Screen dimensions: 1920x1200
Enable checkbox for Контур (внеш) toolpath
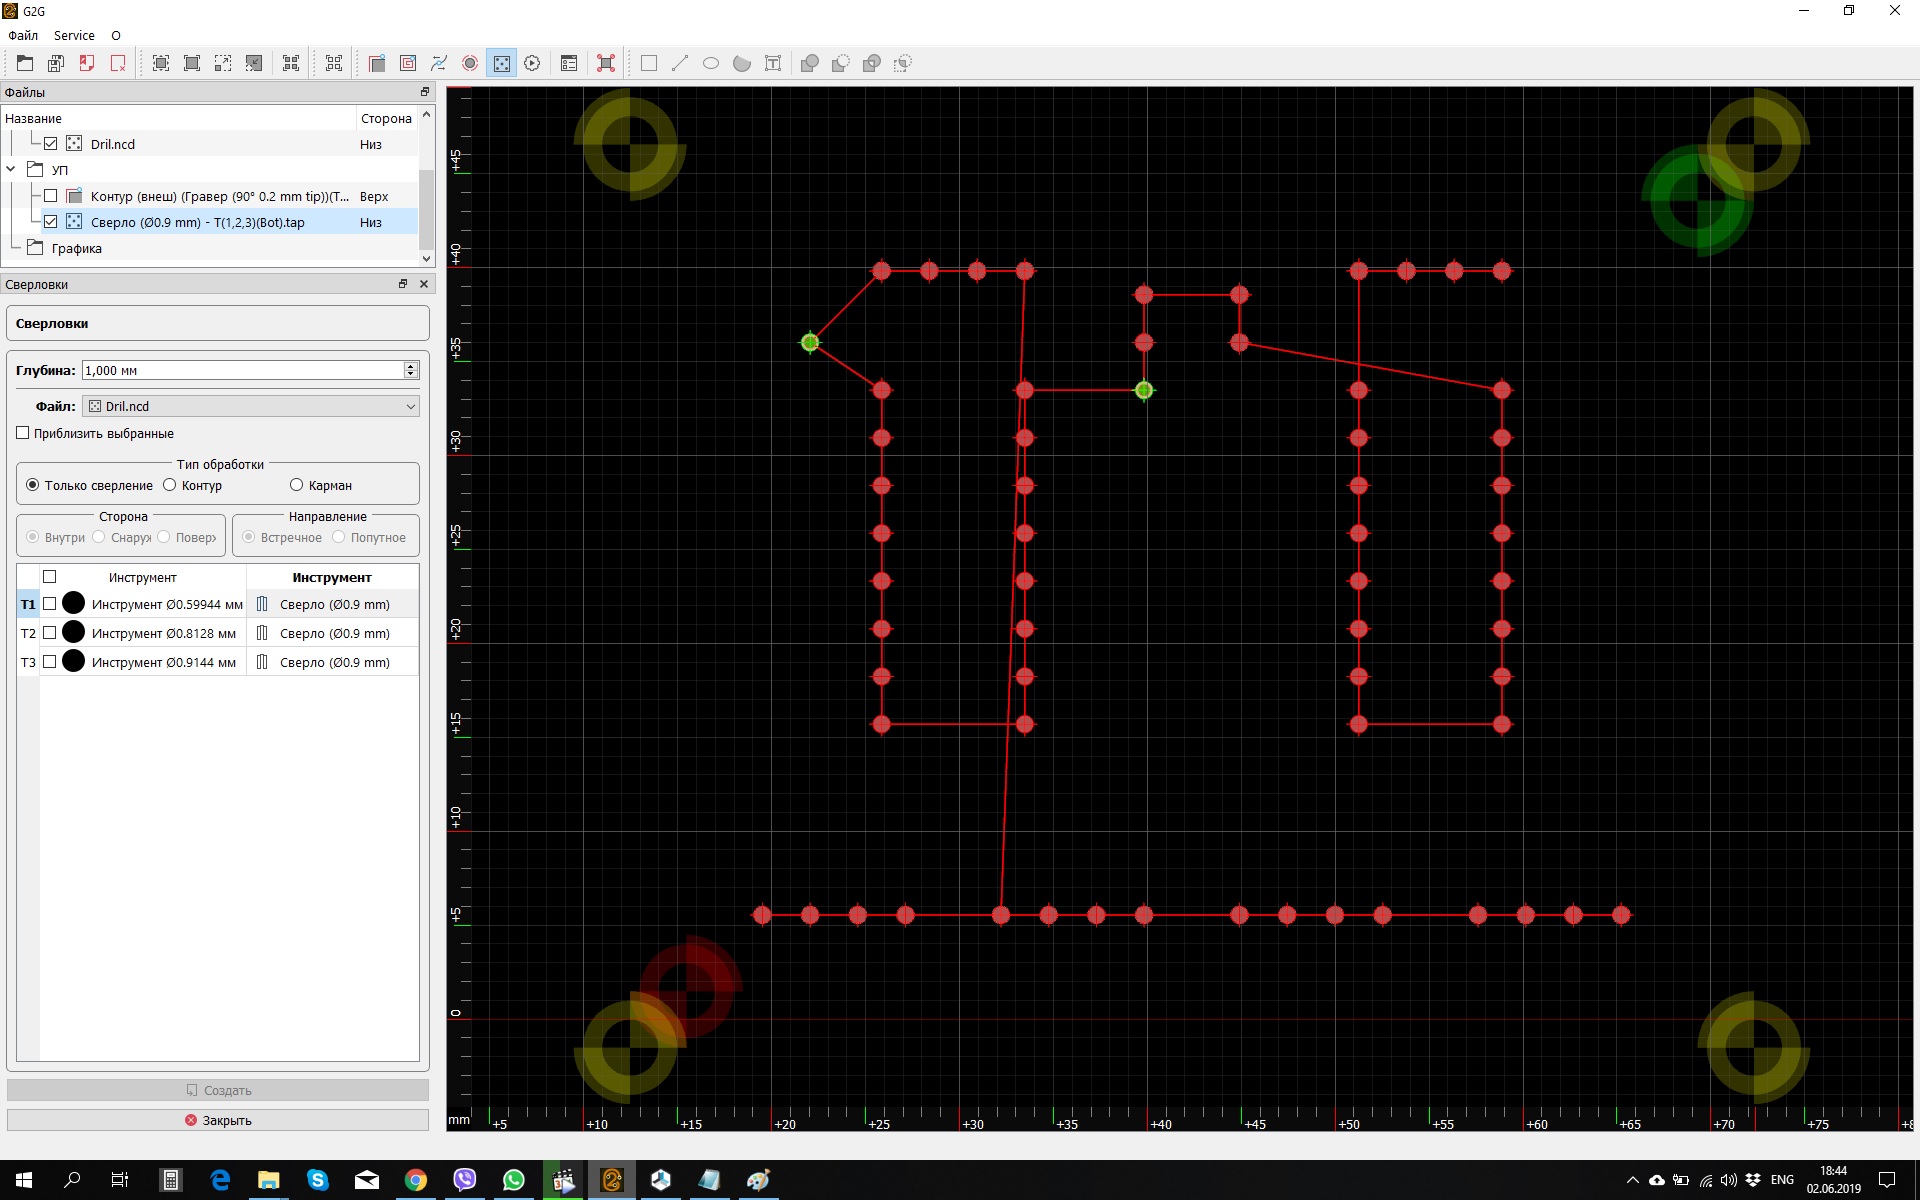pyautogui.click(x=50, y=196)
